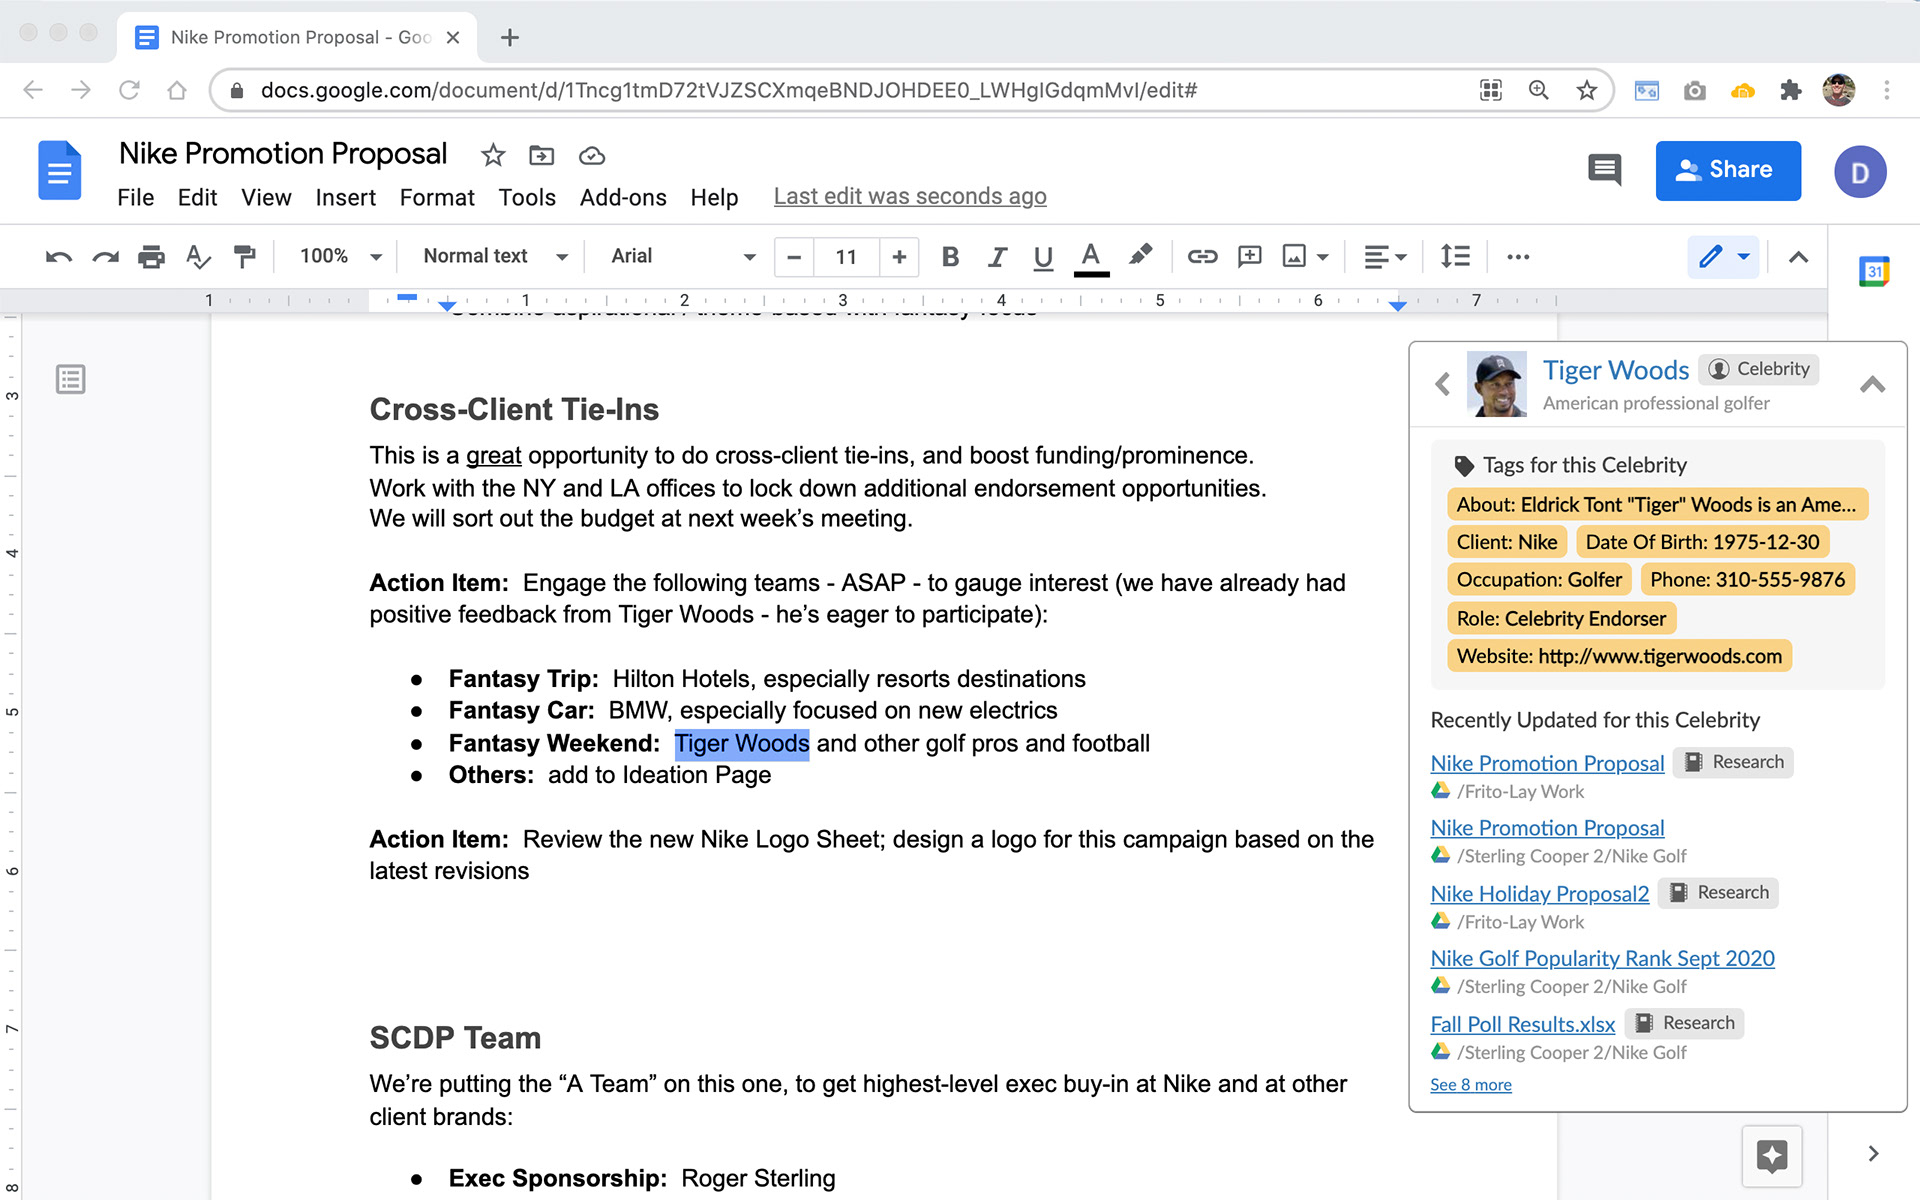The image size is (1920, 1200).
Task: Open Google Calendar side panel icon
Action: (x=1873, y=271)
